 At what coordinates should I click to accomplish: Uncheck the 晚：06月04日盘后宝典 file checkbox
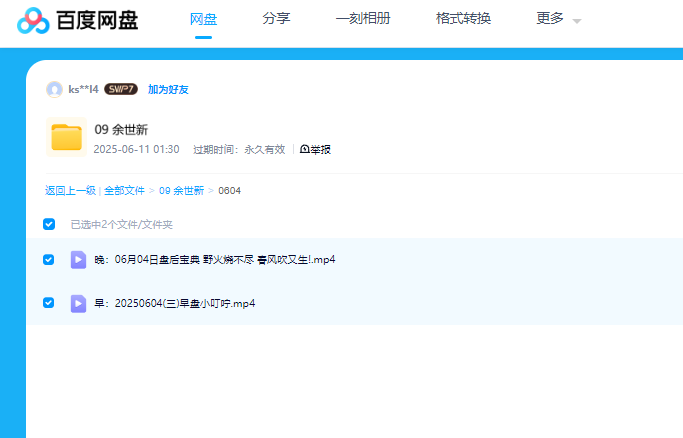click(x=49, y=260)
